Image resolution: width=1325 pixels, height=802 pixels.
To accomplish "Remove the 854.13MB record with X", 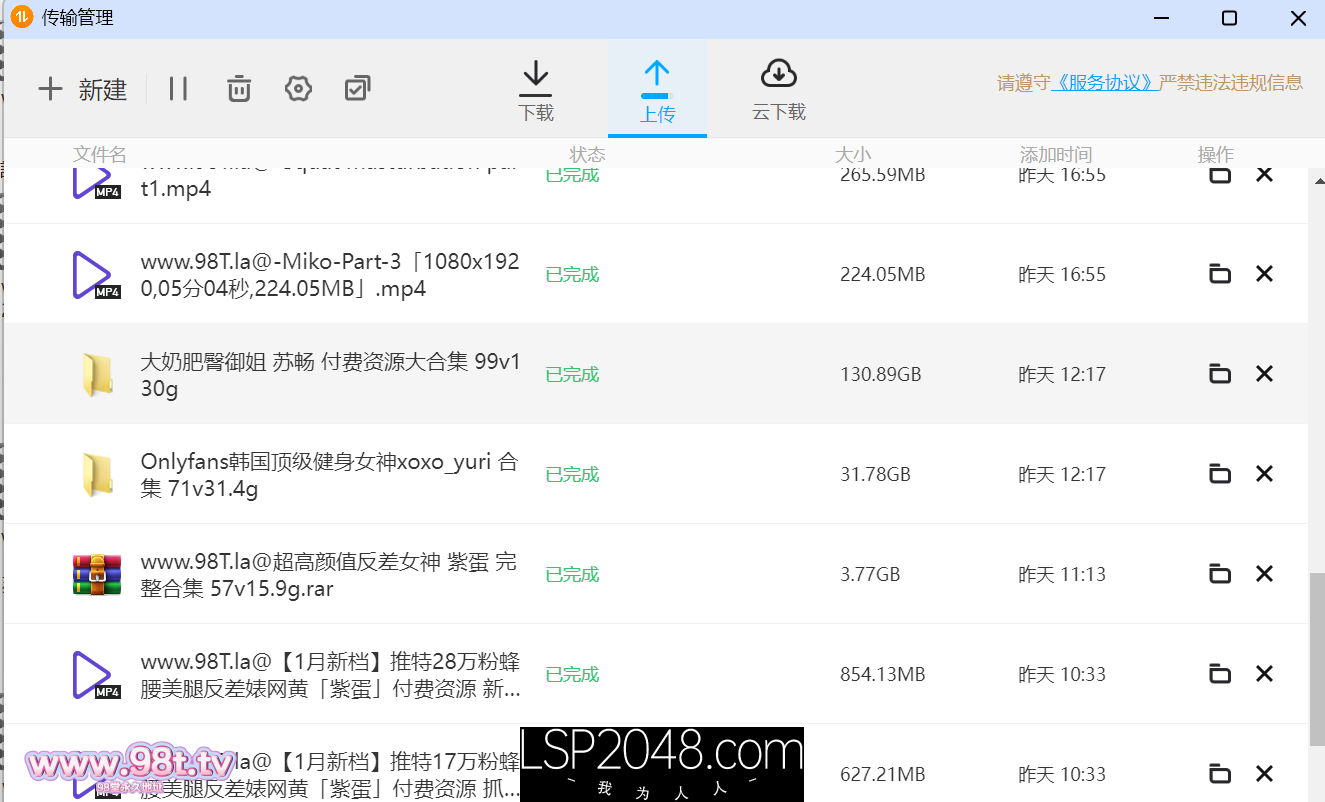I will pyautogui.click(x=1264, y=674).
